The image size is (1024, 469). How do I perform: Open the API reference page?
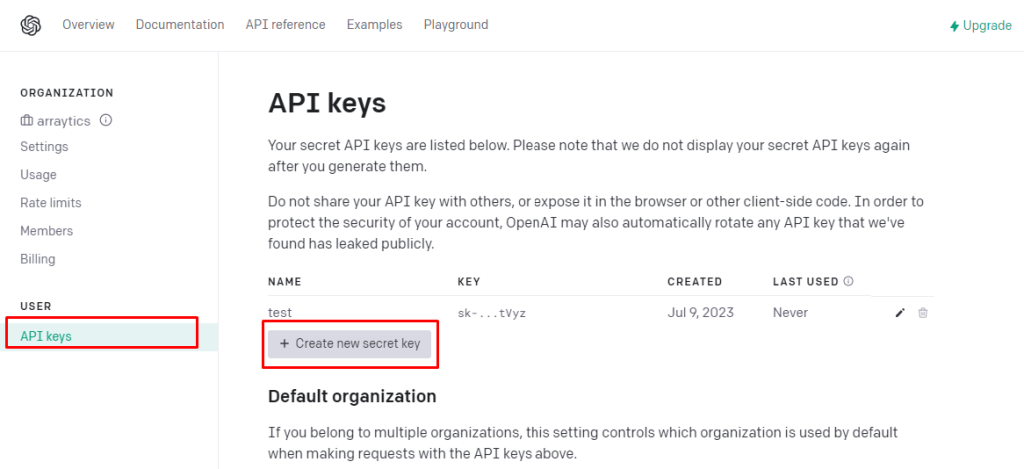[285, 25]
